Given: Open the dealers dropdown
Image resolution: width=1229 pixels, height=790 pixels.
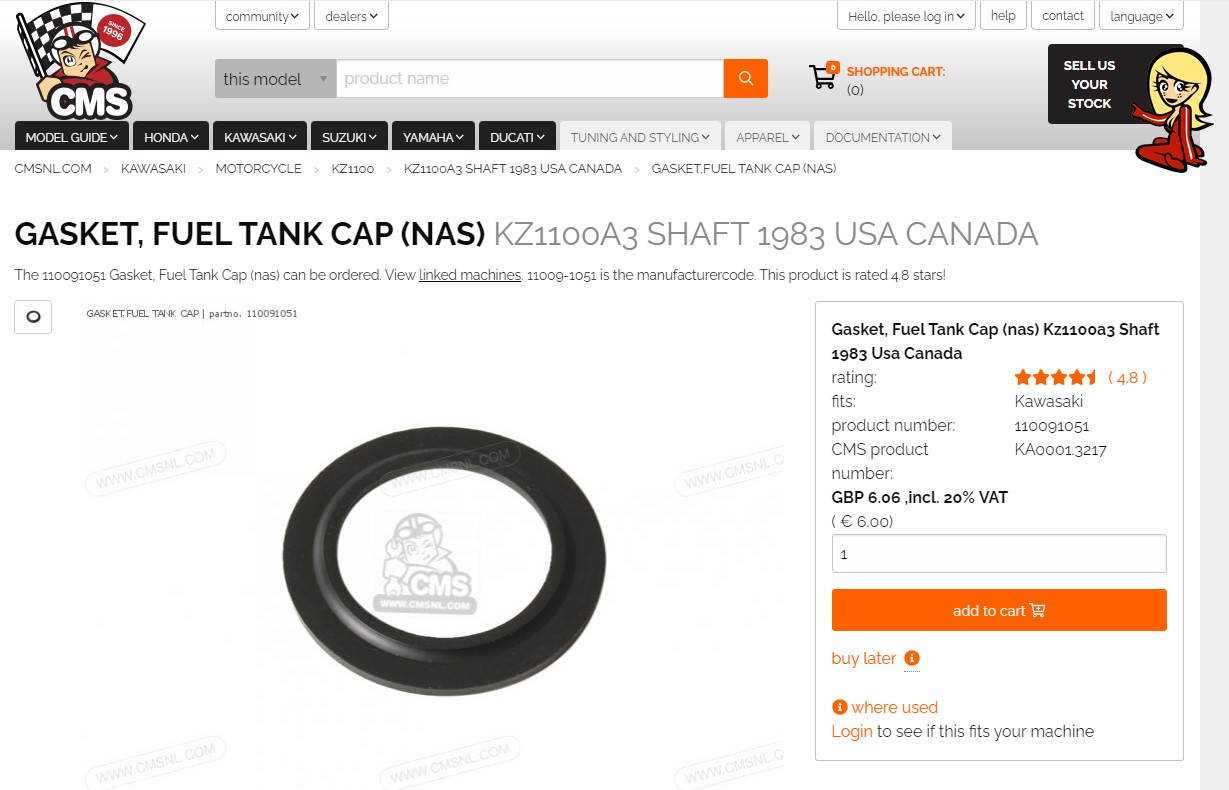Looking at the screenshot, I should tap(351, 16).
